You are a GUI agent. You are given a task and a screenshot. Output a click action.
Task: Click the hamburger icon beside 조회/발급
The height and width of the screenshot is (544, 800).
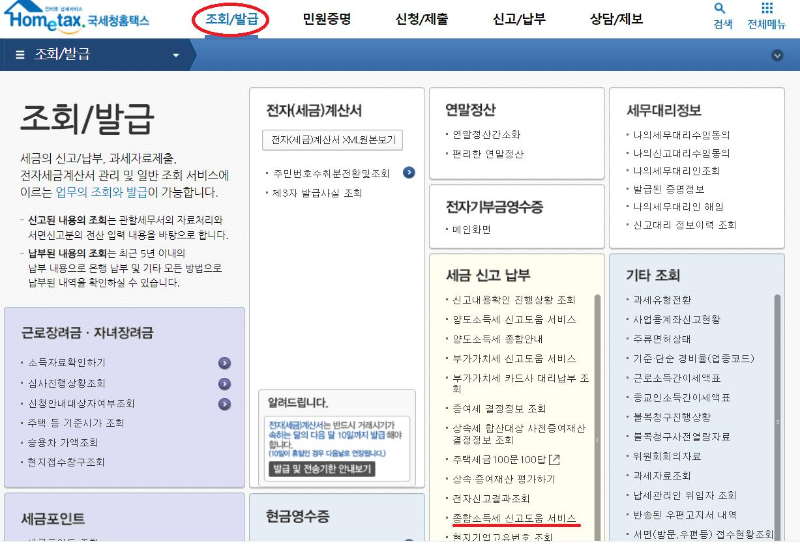point(20,55)
